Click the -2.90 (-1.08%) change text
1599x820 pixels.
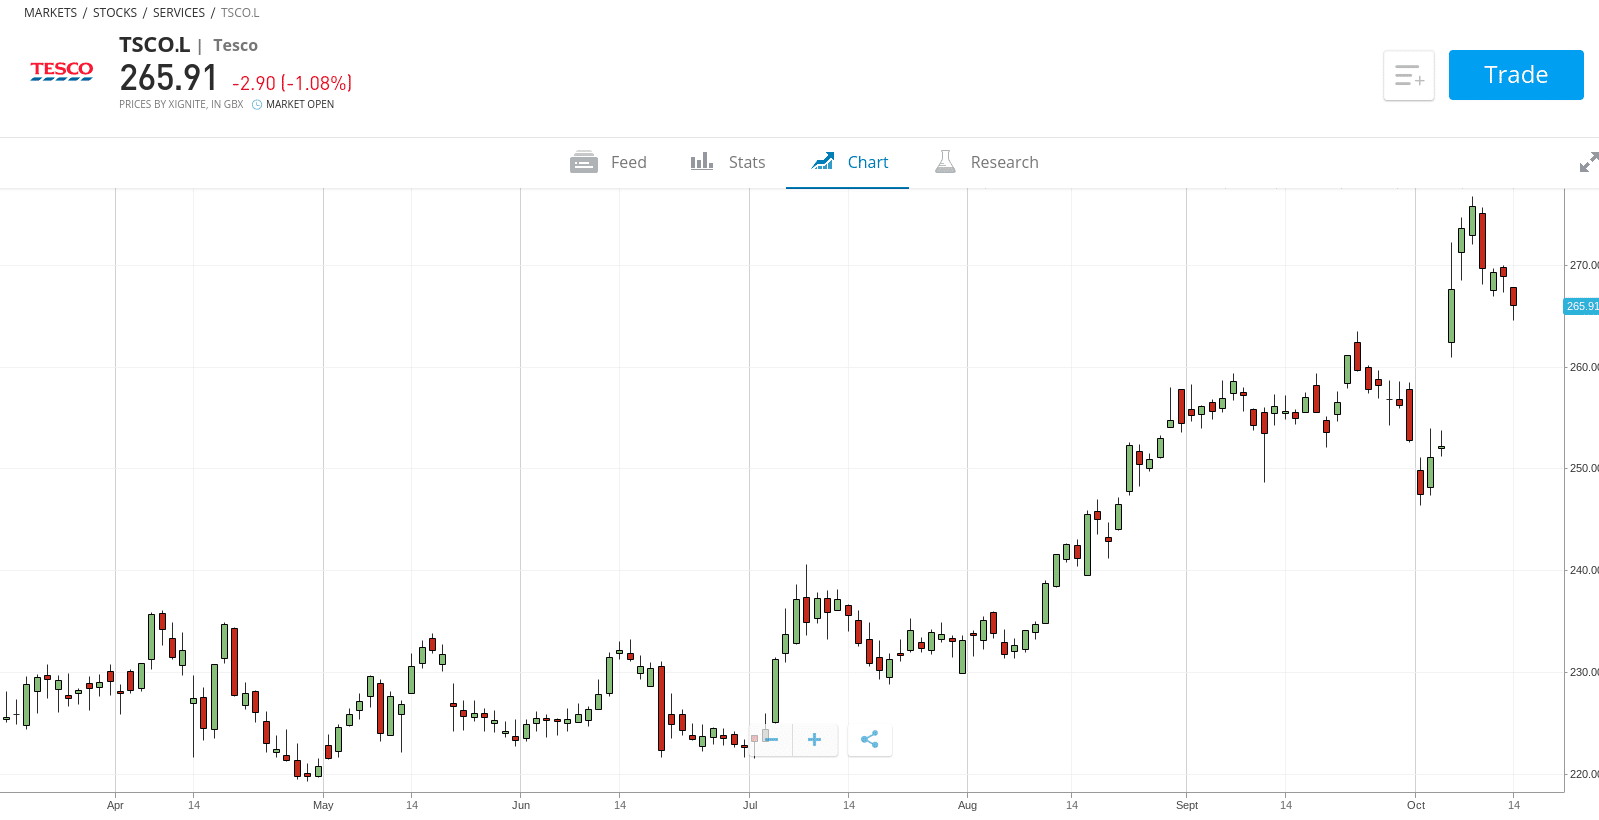[x=292, y=83]
